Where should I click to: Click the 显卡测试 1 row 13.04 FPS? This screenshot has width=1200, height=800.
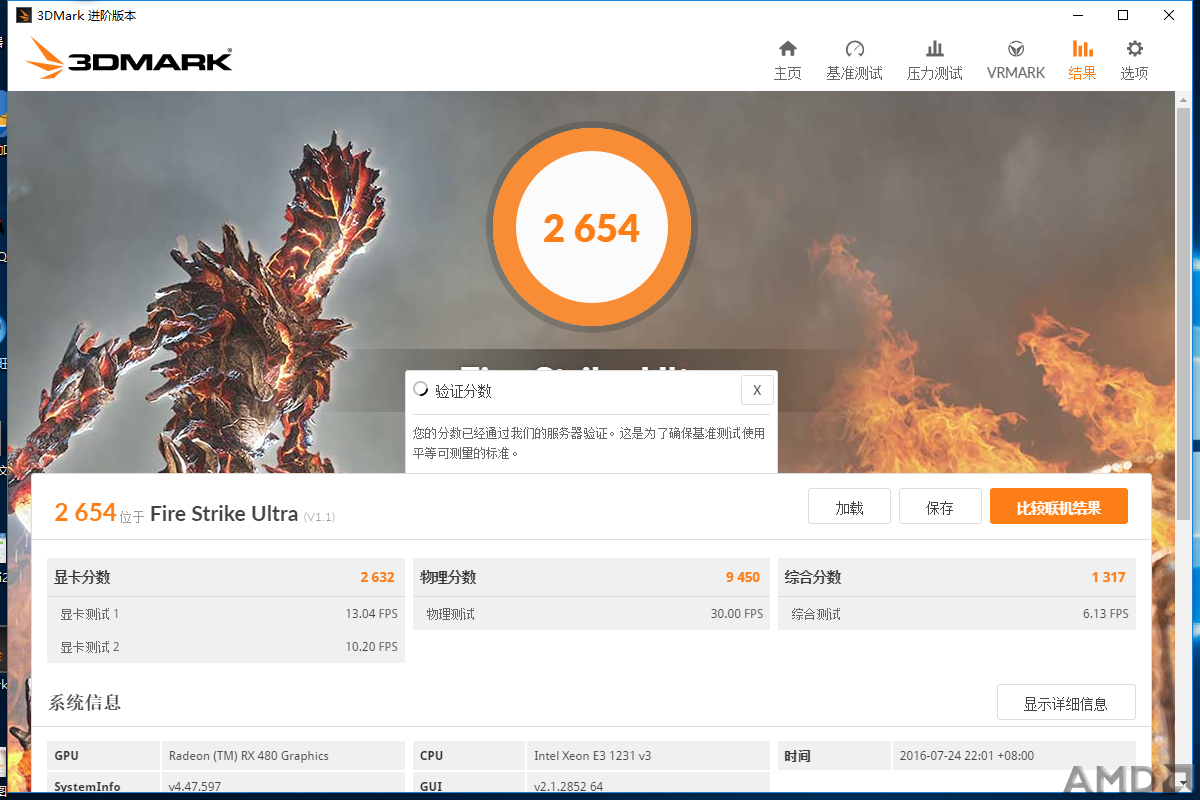(x=226, y=614)
